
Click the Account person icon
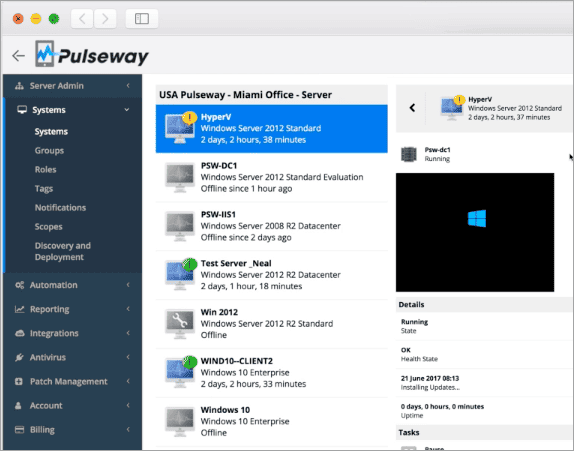click(18, 406)
